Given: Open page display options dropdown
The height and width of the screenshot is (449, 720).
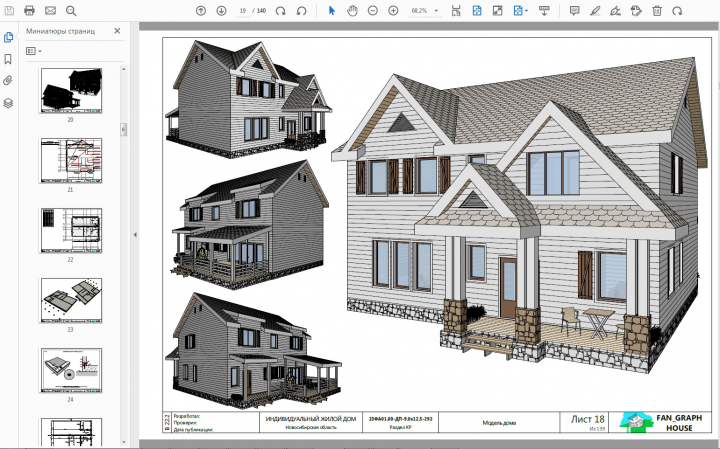Looking at the screenshot, I should [520, 11].
